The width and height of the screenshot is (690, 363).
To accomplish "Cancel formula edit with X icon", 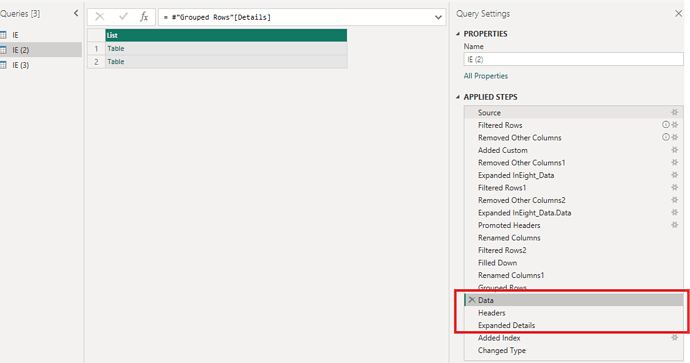I will (x=100, y=17).
